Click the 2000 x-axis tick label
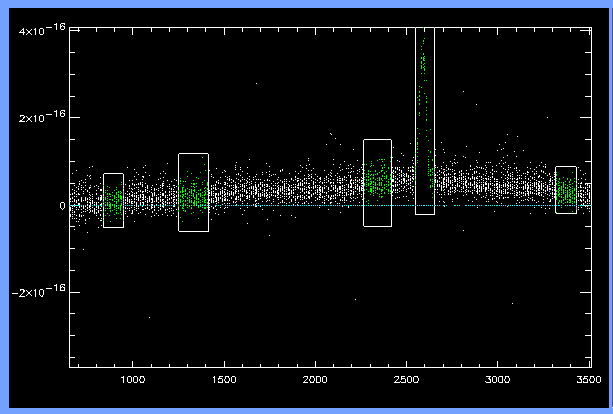Image resolution: width=613 pixels, height=414 pixels. point(315,380)
